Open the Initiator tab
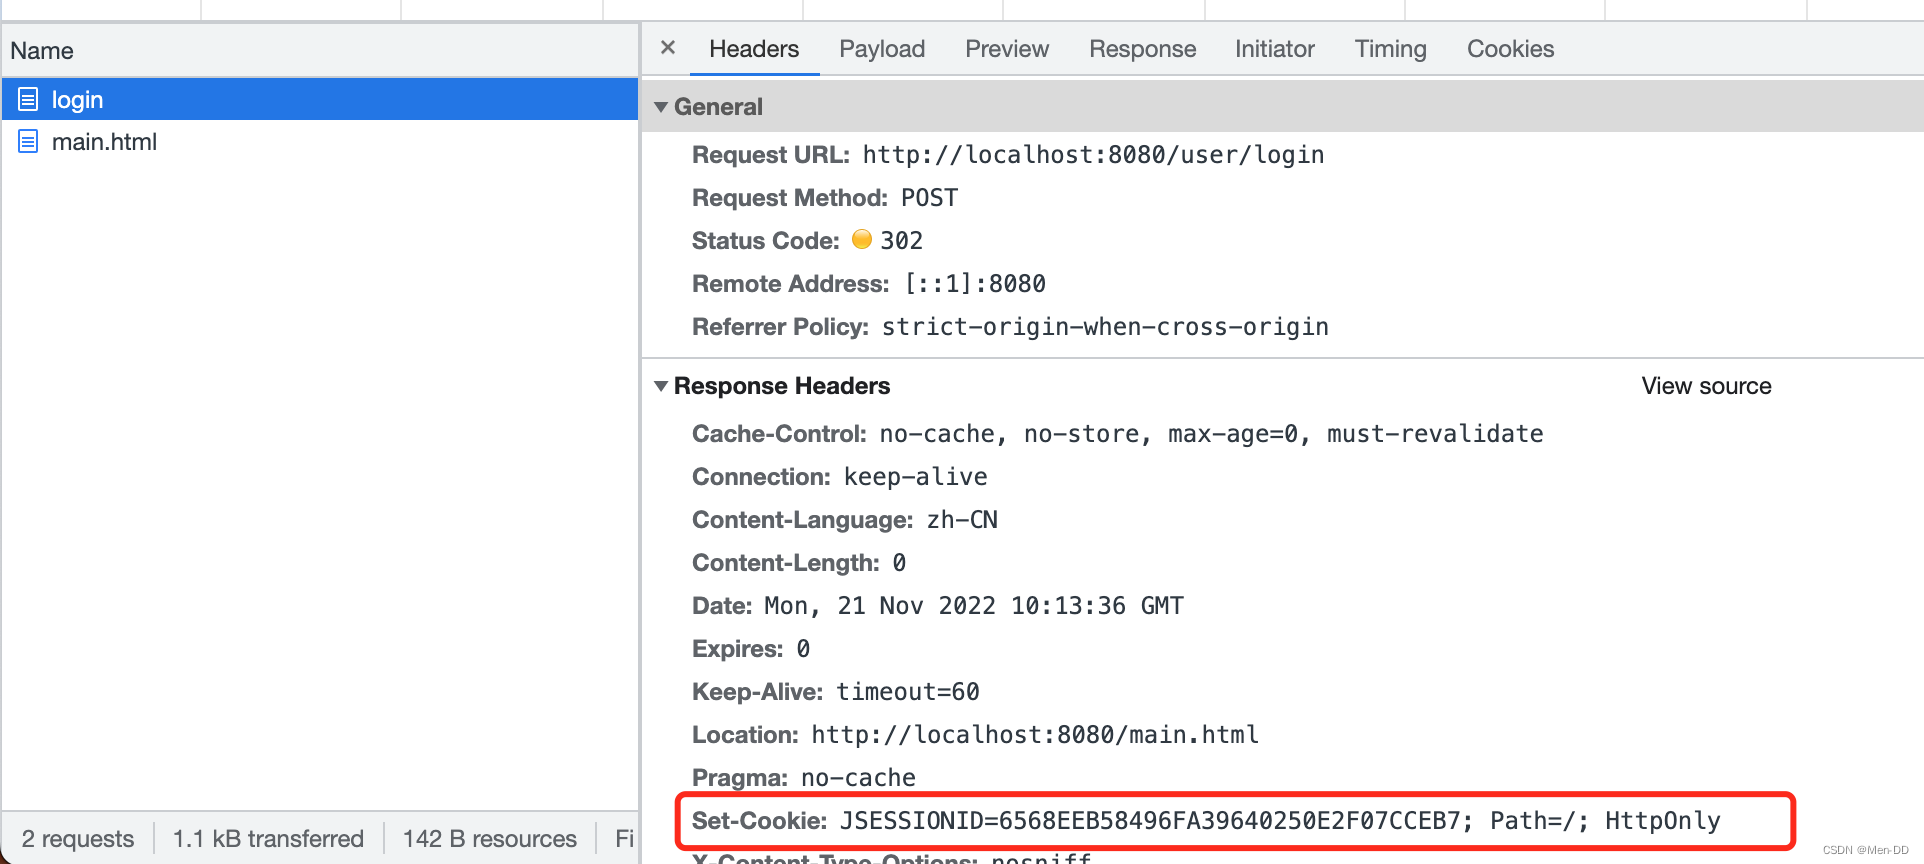Viewport: 1924px width, 864px height. click(x=1274, y=49)
